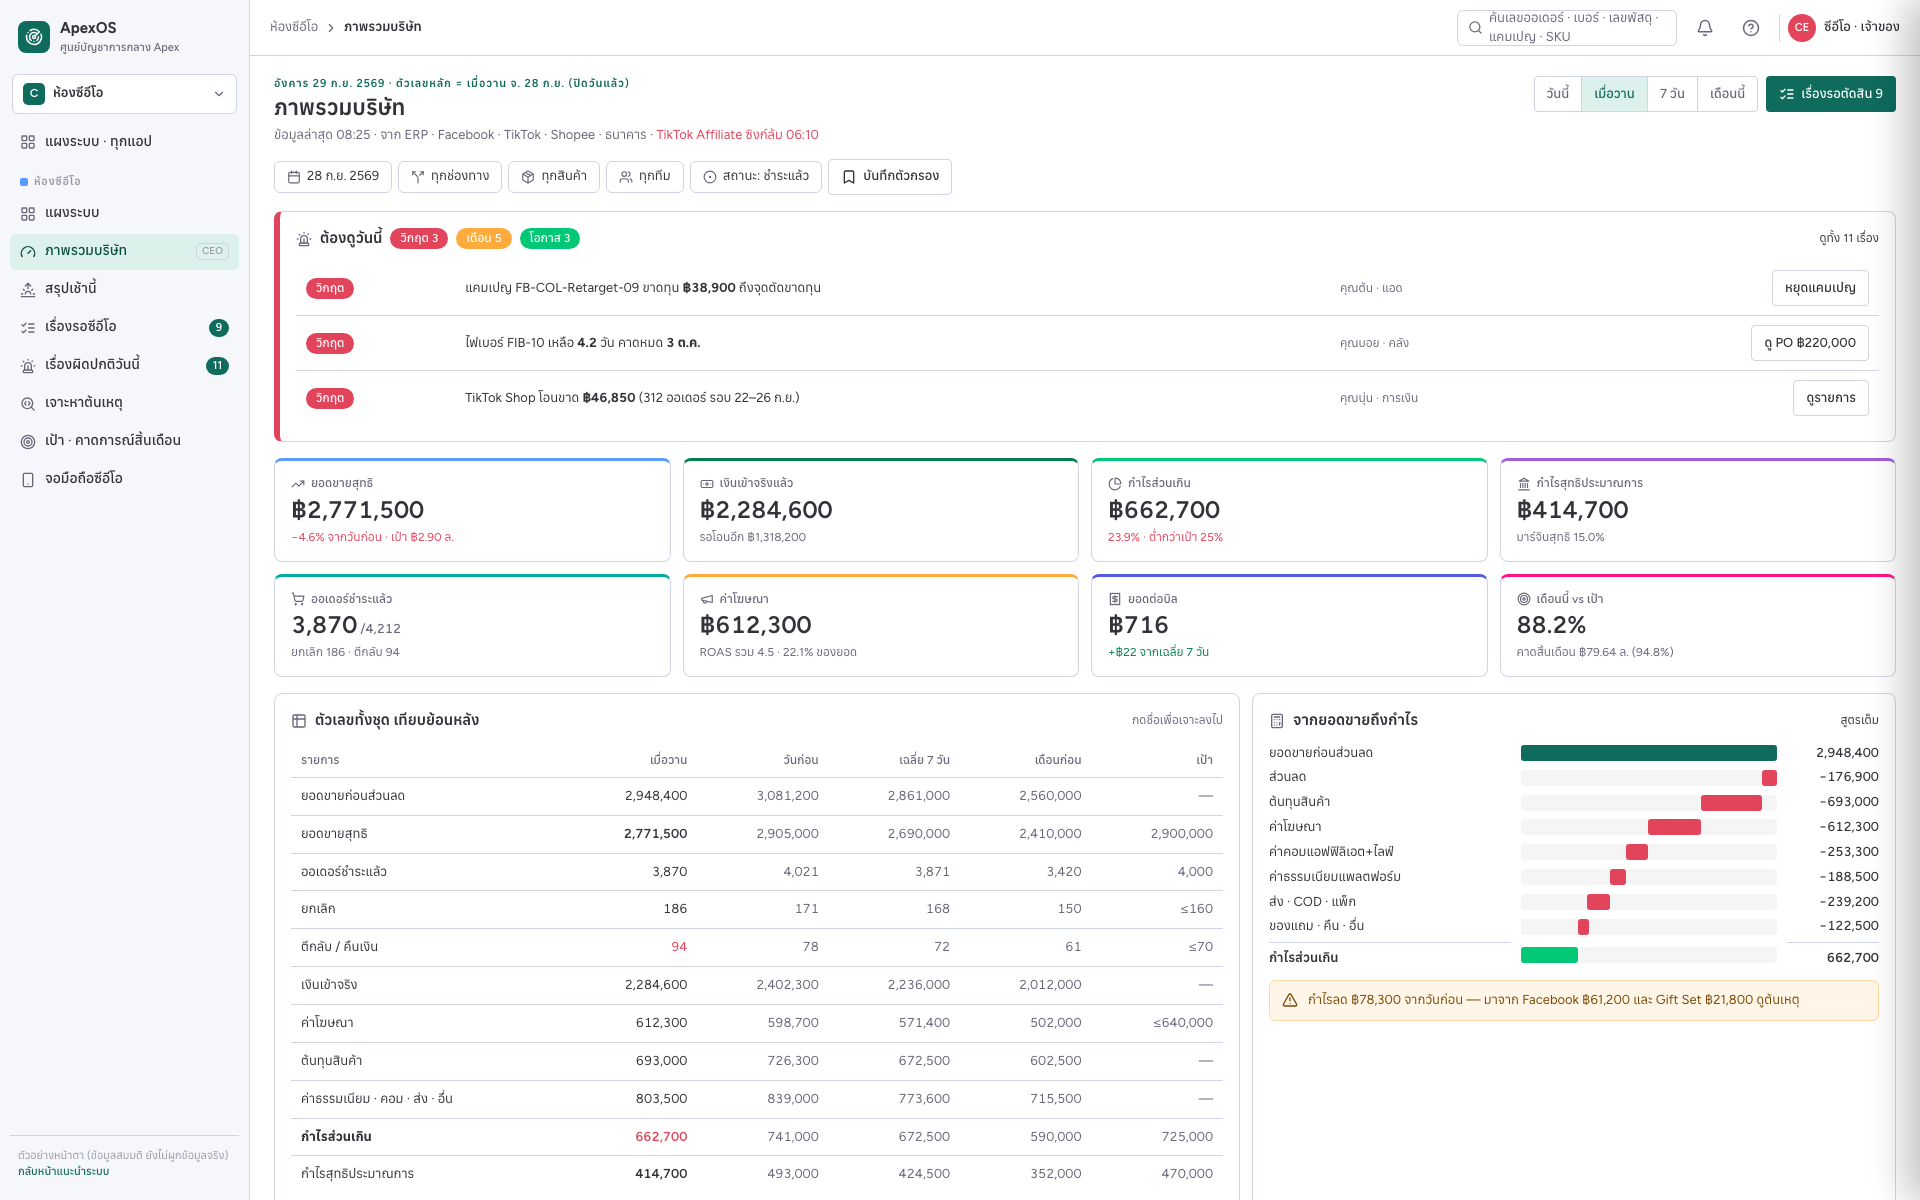The width and height of the screenshot is (1920, 1200).
Task: Click the ดู PO ฿220,000 button
Action: [1810, 343]
